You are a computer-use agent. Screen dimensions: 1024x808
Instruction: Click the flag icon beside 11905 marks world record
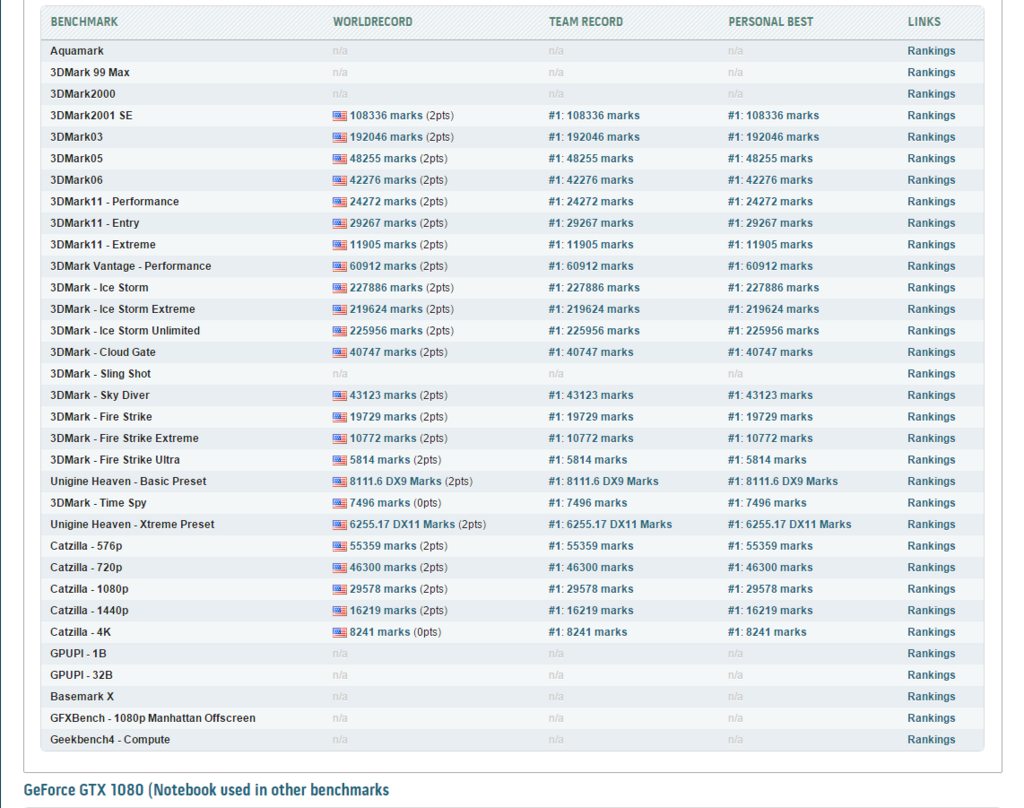pyautogui.click(x=340, y=245)
